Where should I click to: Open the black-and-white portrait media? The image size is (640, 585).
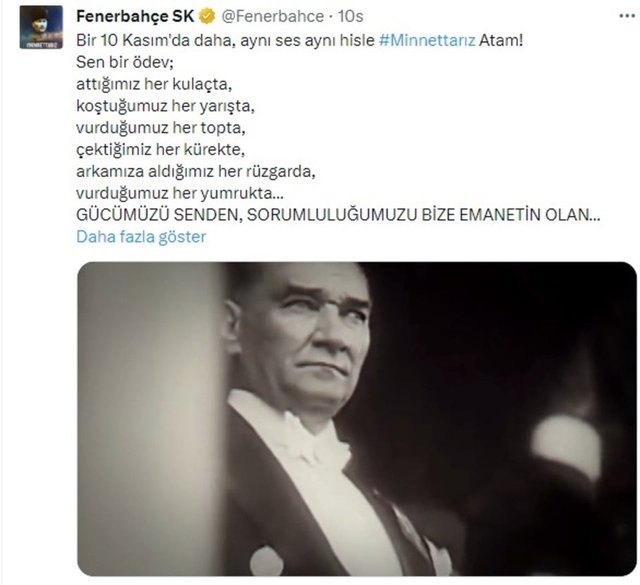click(357, 419)
